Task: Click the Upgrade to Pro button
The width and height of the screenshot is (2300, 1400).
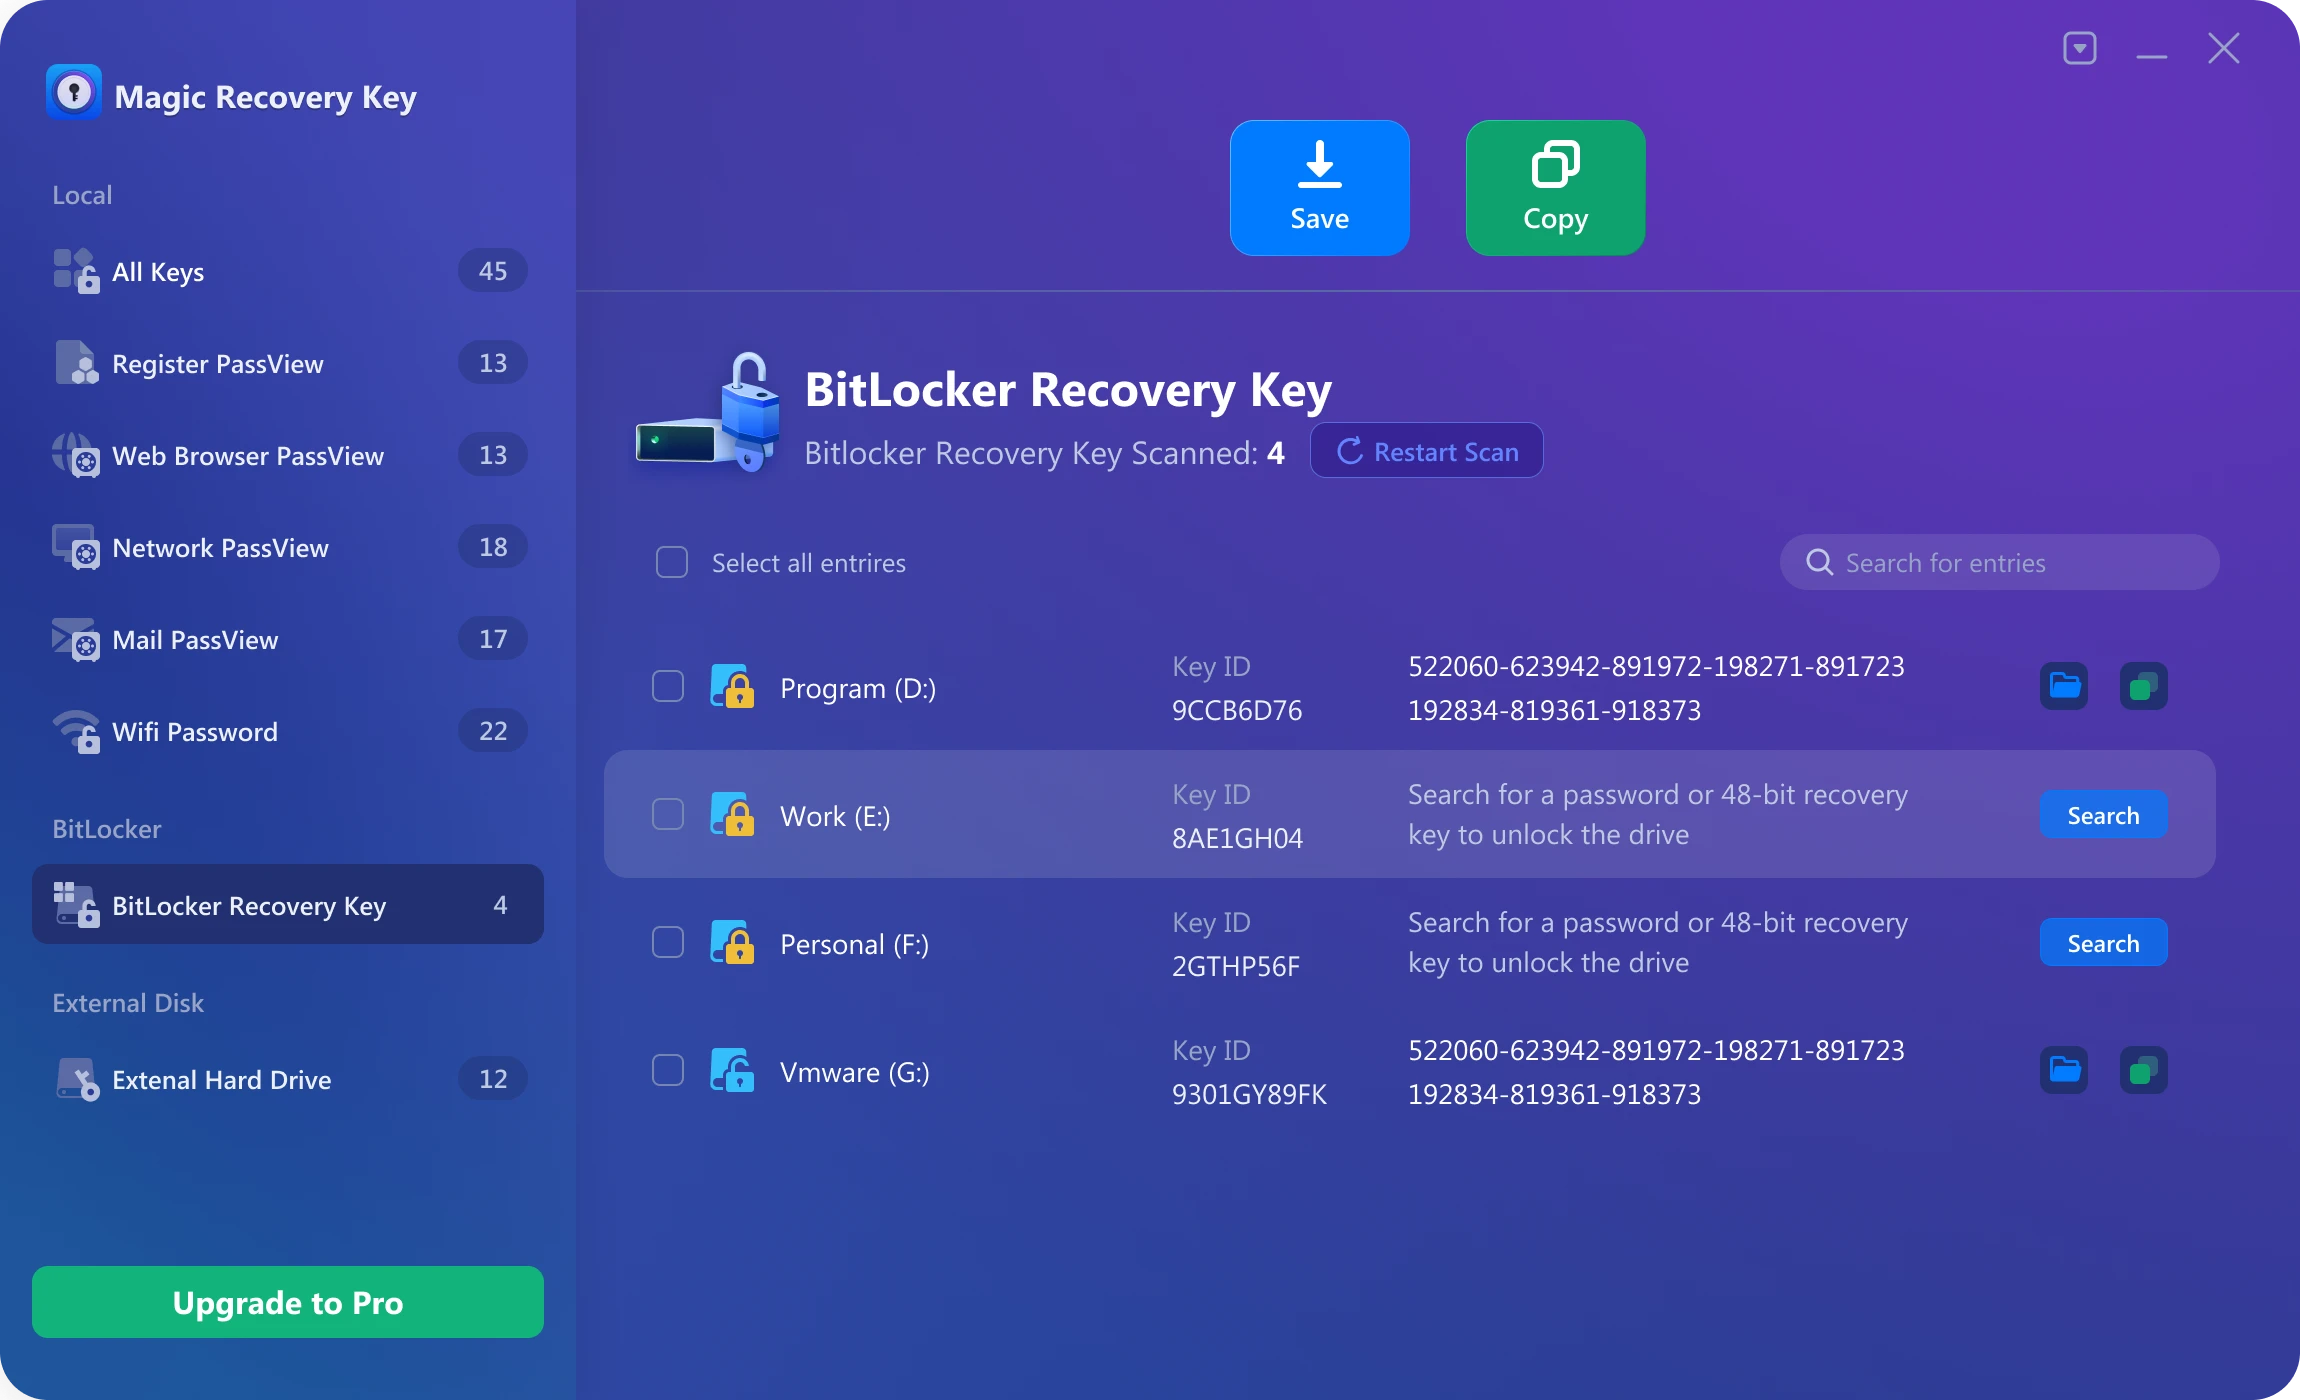Action: coord(287,1301)
